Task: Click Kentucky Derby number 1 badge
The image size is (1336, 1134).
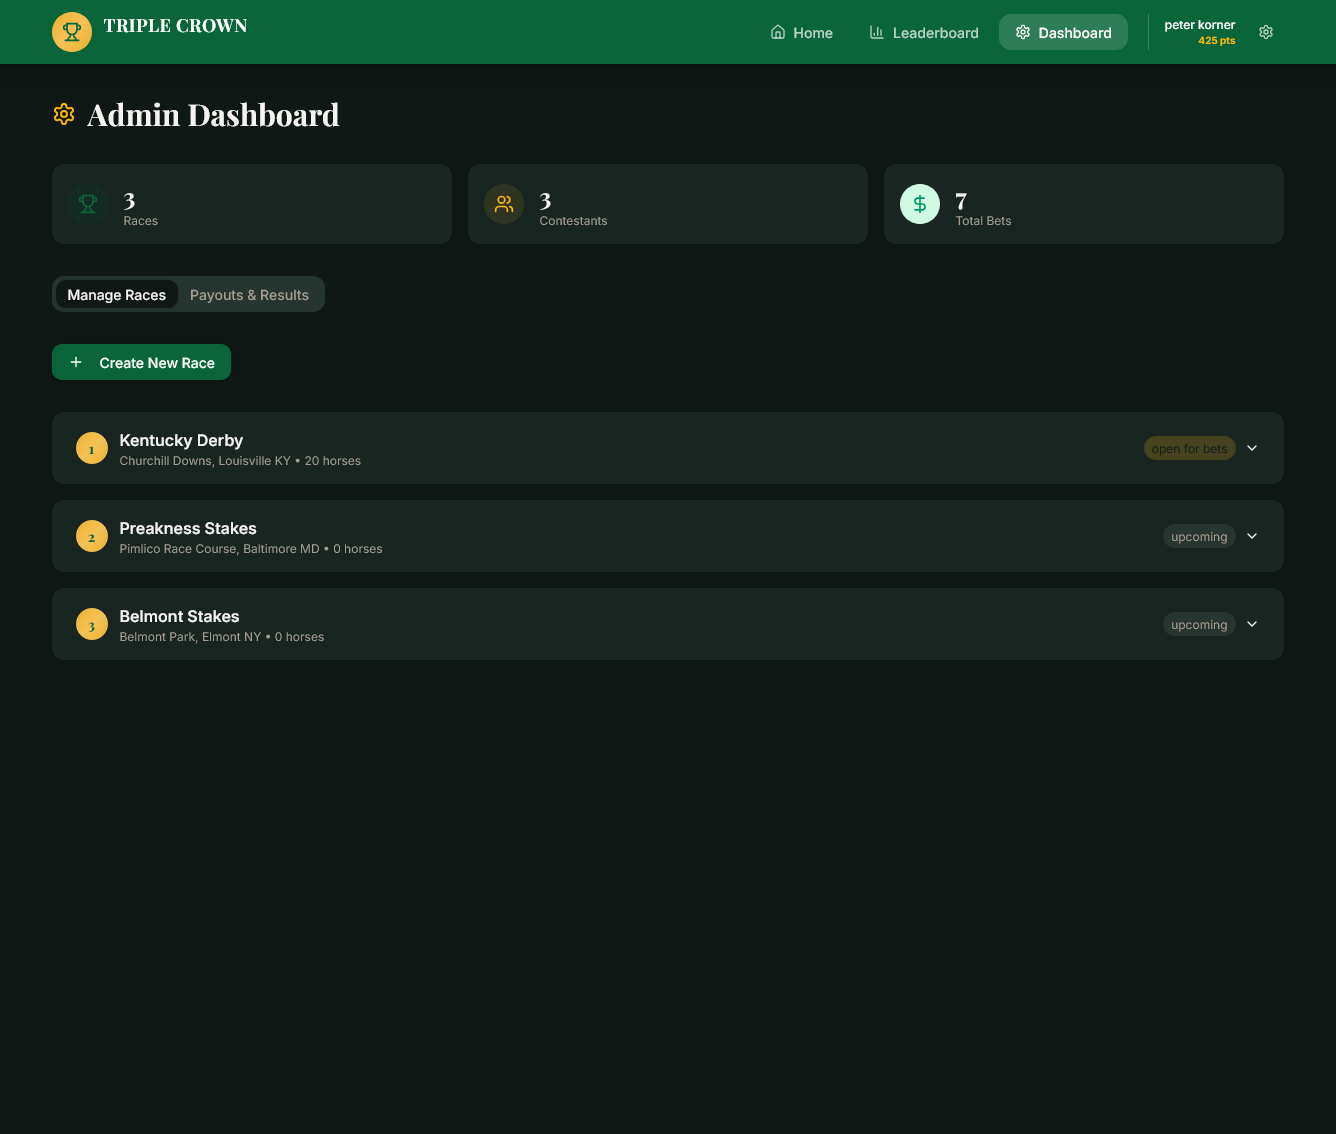Action: (x=92, y=448)
